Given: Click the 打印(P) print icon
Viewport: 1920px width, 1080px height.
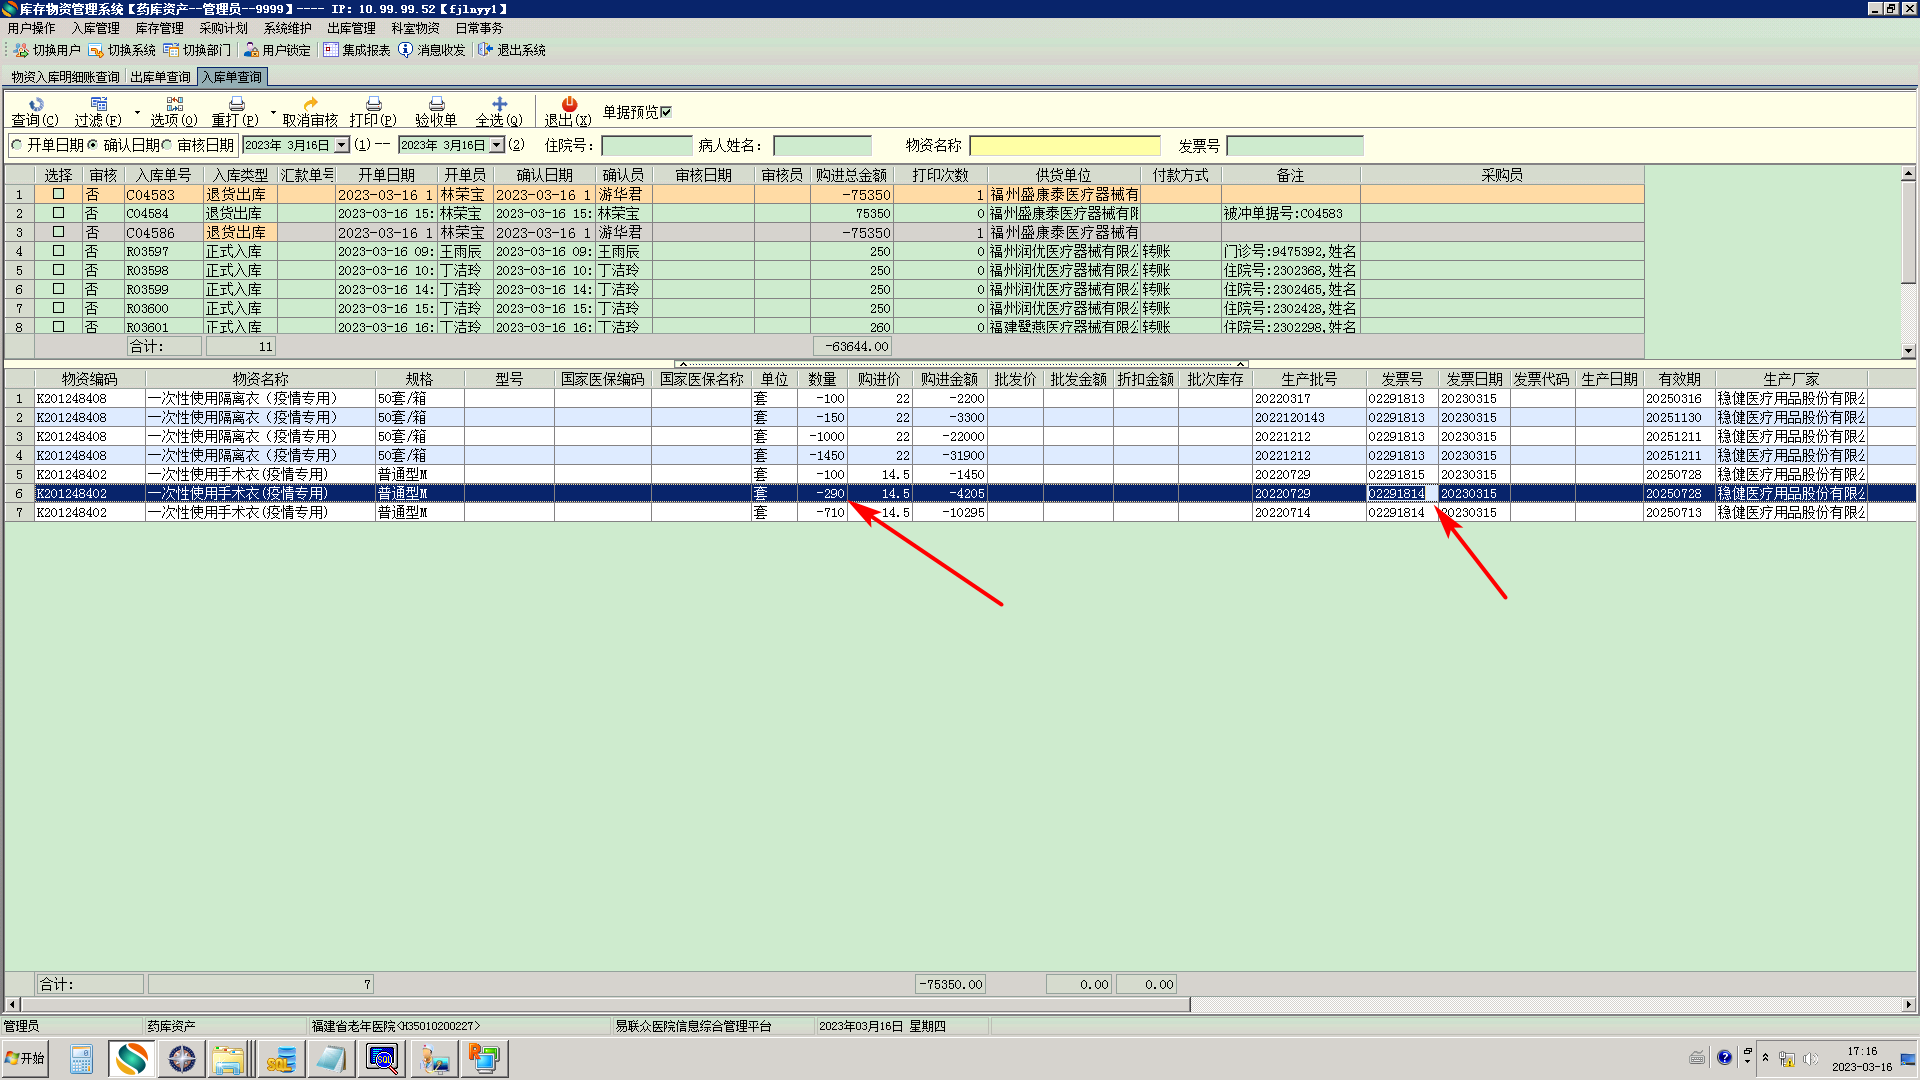Looking at the screenshot, I should tap(373, 104).
